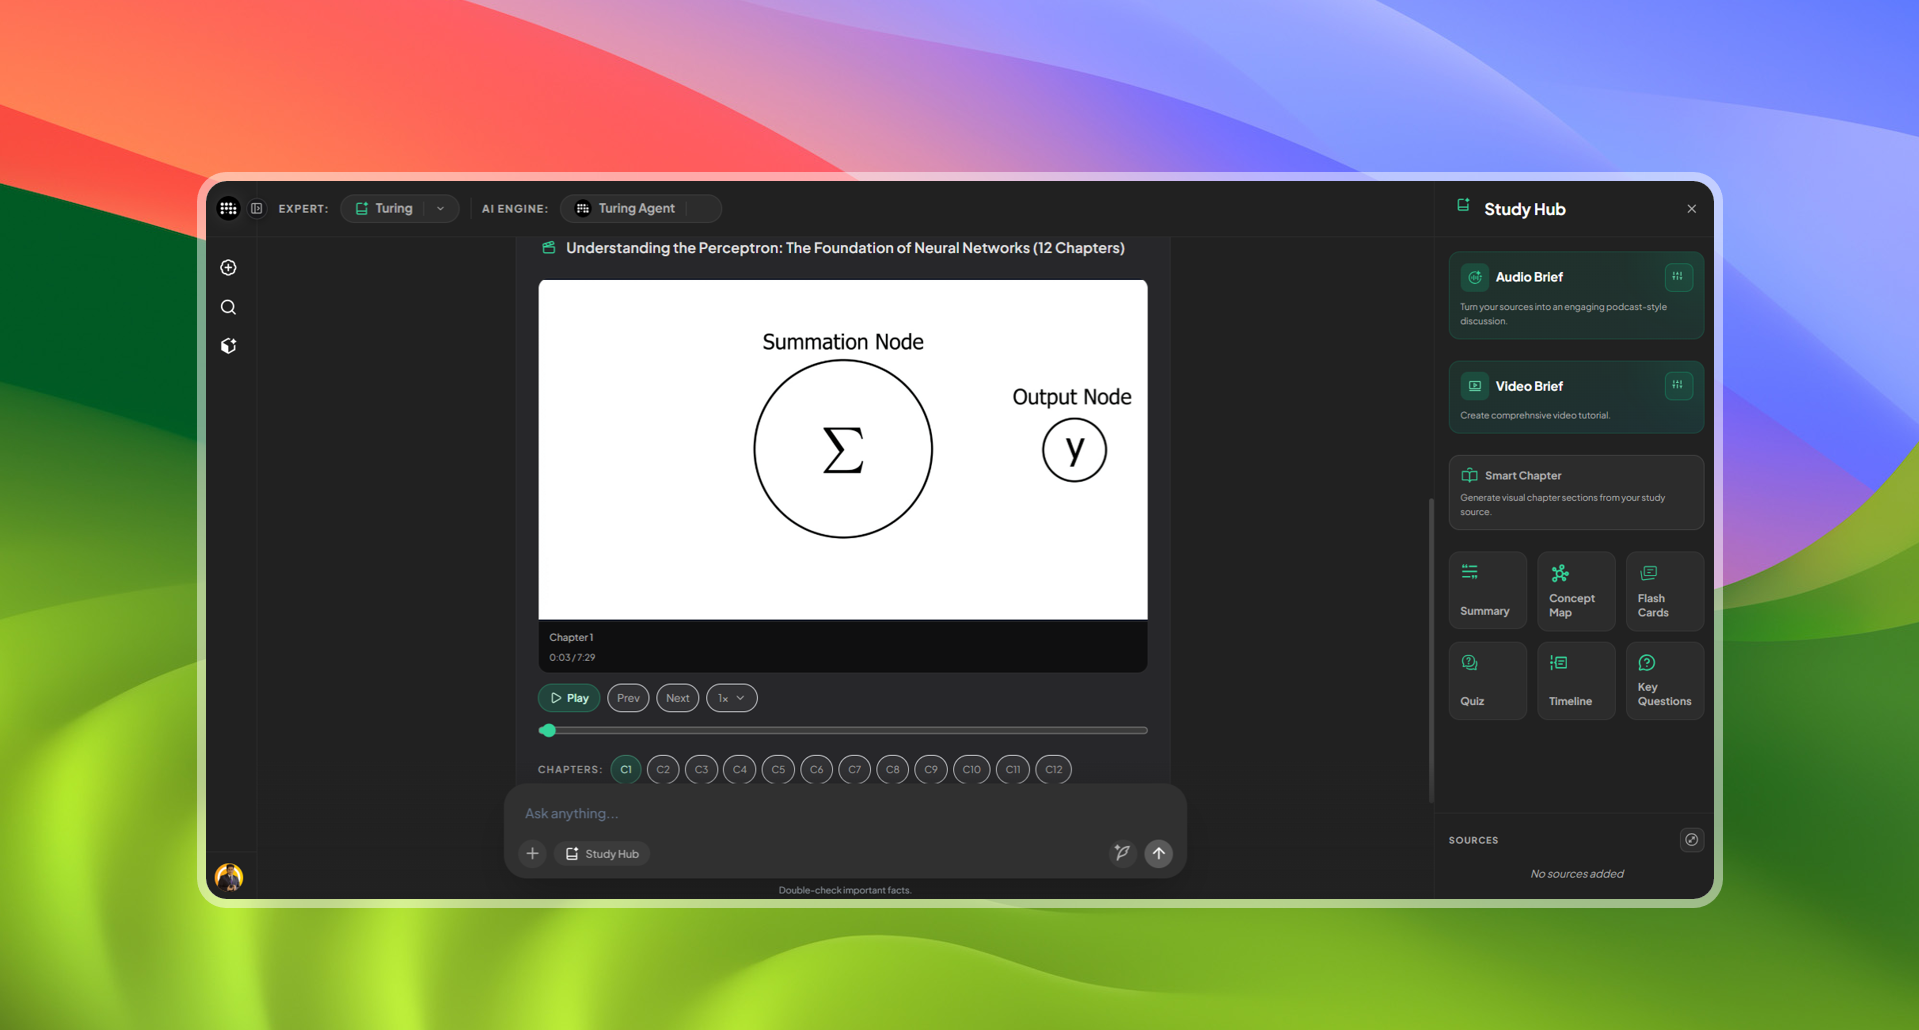Image resolution: width=1919 pixels, height=1030 pixels.
Task: Click the video progress slider handle
Action: tap(547, 730)
